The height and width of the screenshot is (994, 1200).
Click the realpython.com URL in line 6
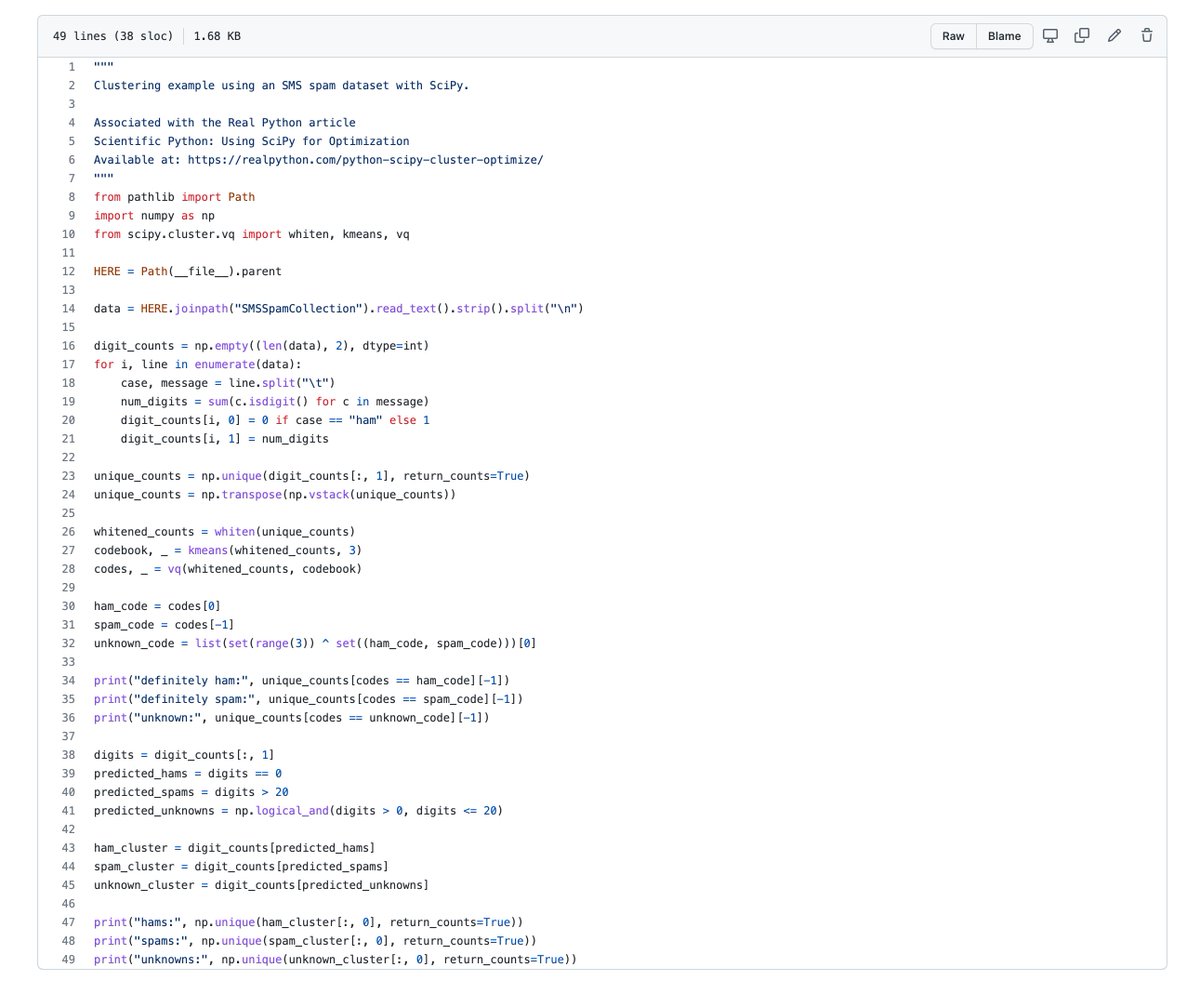click(365, 160)
